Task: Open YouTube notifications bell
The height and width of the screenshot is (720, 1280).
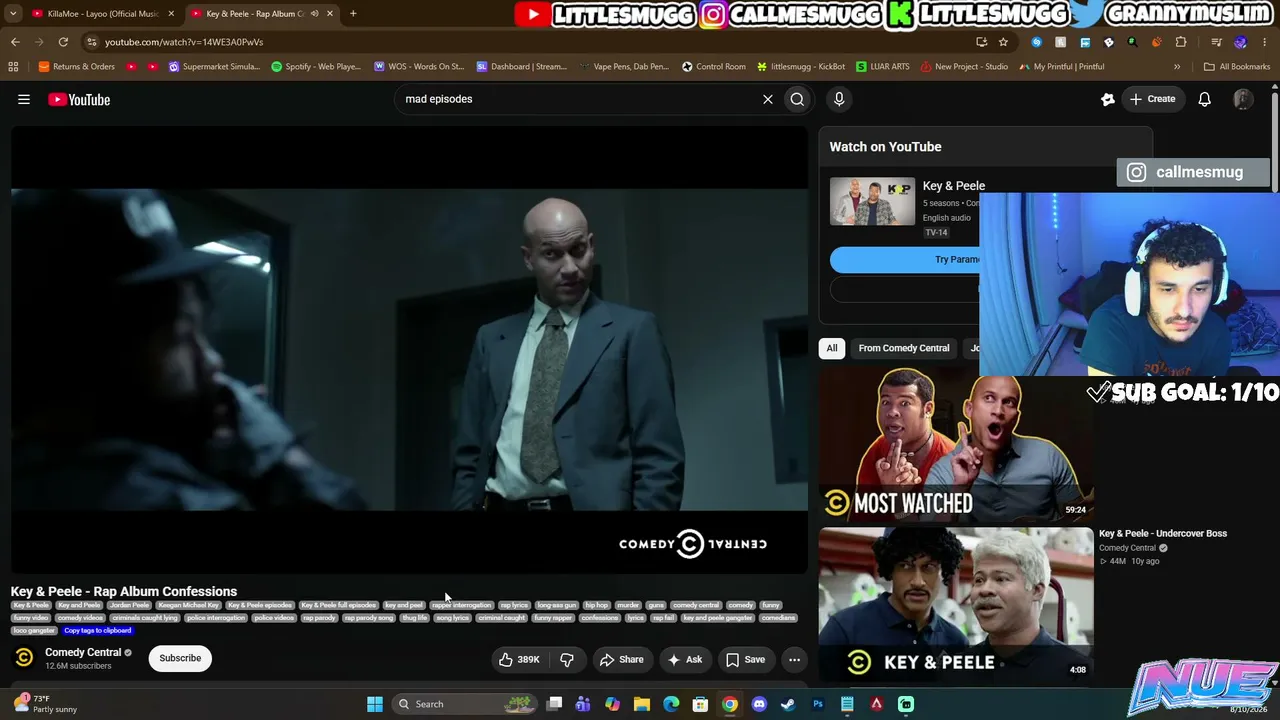Action: coord(1205,99)
